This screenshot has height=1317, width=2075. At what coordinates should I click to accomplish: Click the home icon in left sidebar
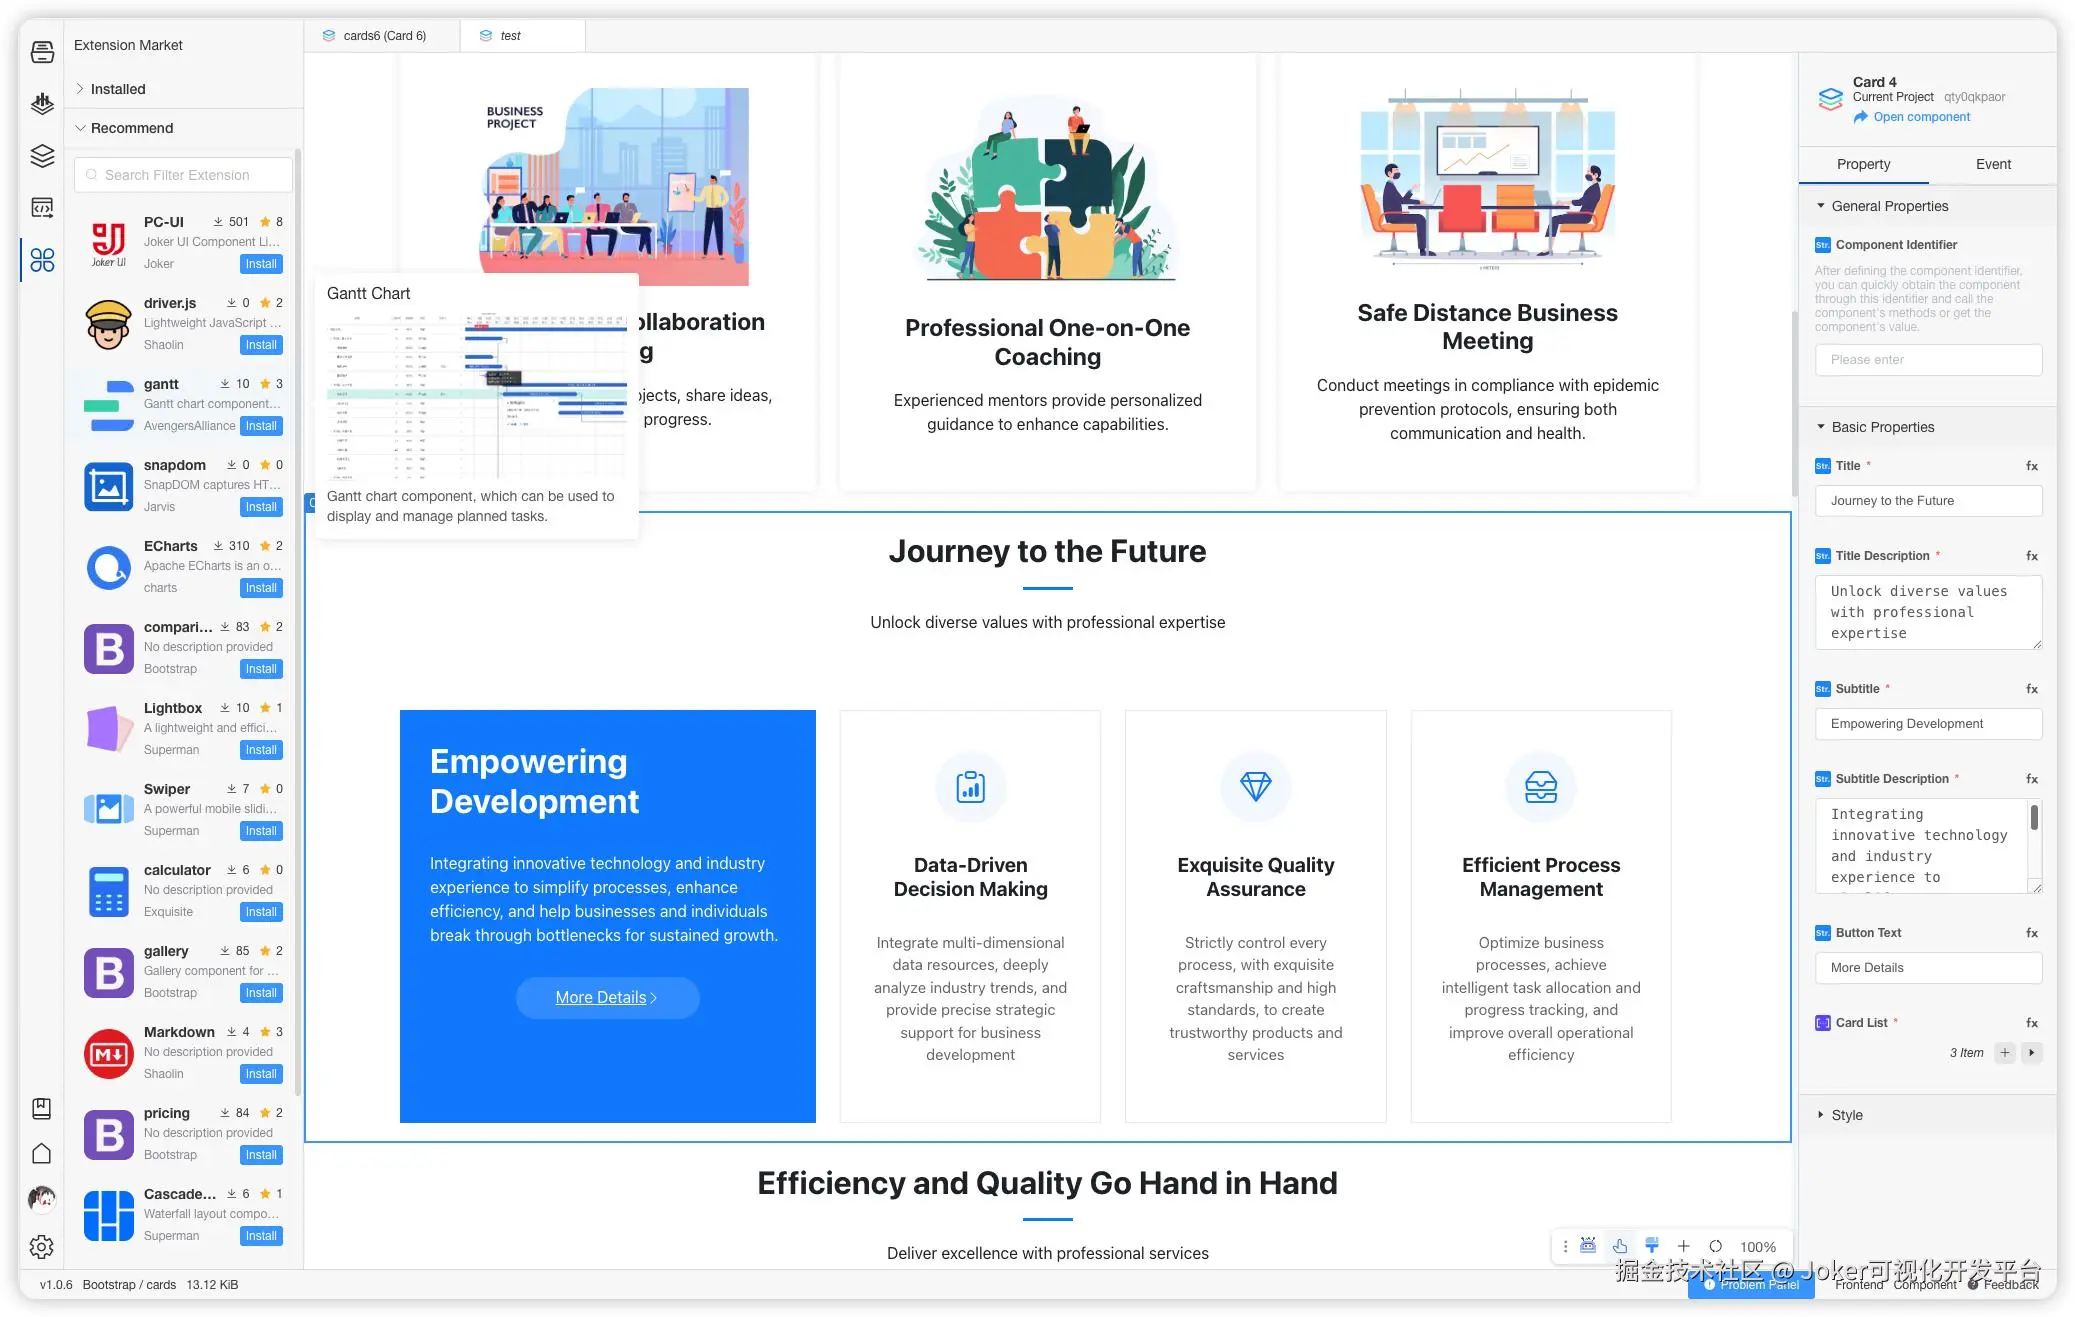click(x=42, y=1154)
